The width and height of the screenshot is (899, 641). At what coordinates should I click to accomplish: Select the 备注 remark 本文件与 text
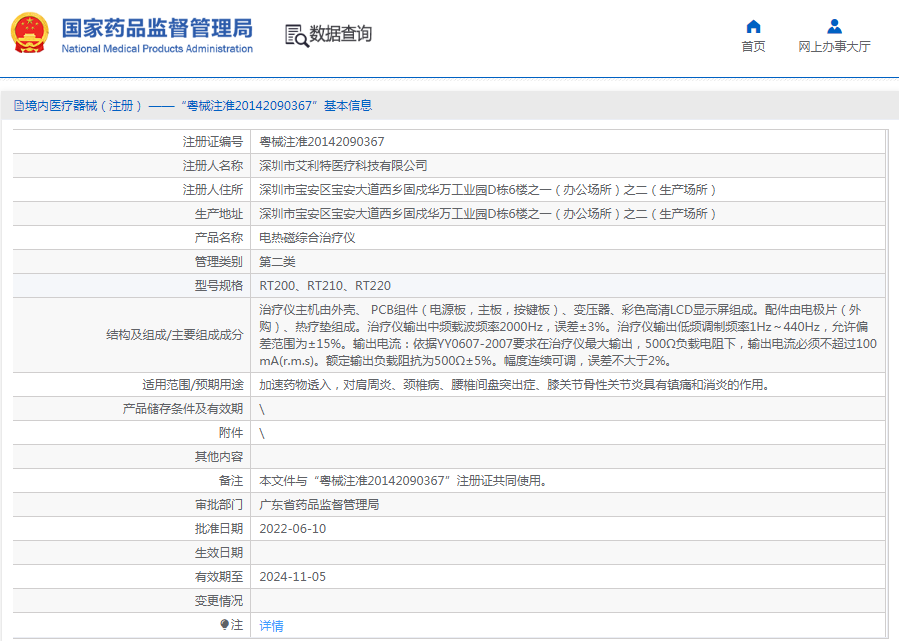coord(405,481)
